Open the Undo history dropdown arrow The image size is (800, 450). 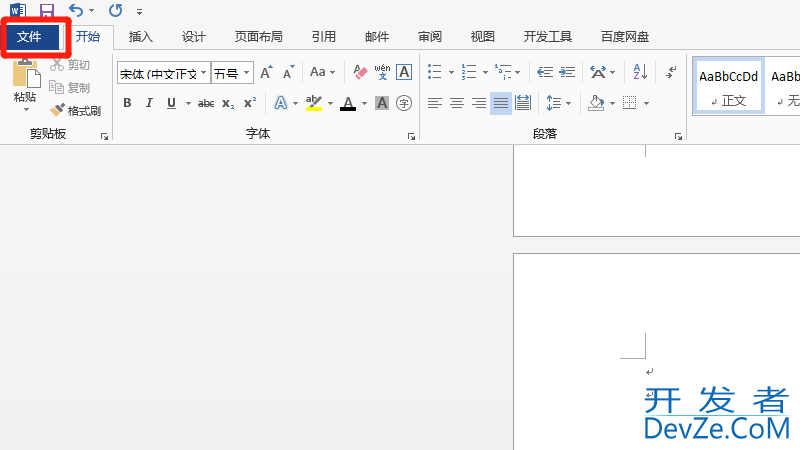tap(91, 11)
